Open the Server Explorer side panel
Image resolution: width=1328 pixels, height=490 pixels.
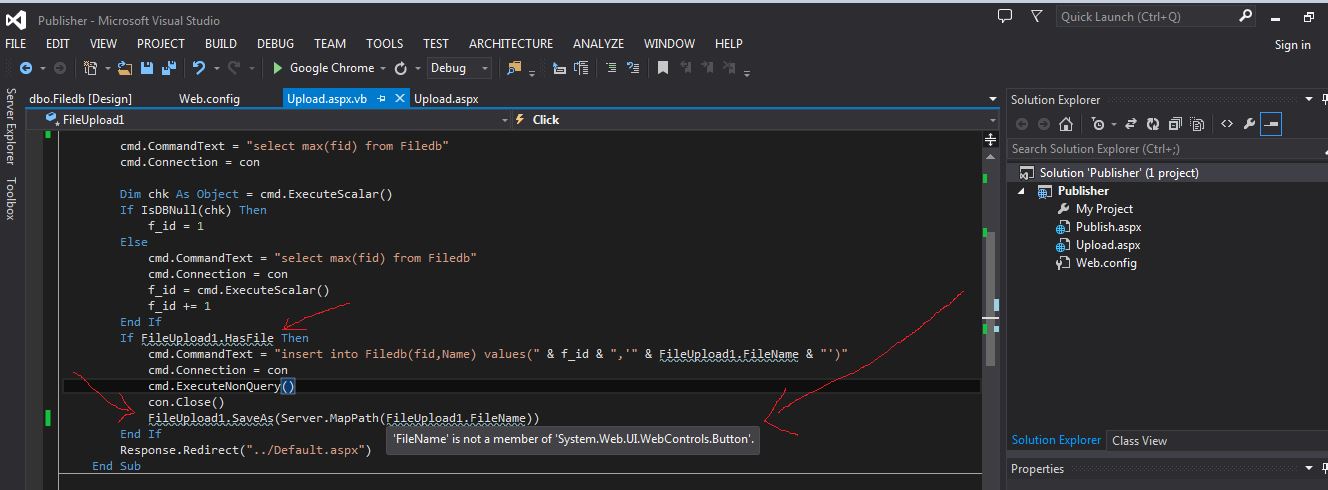coord(11,125)
